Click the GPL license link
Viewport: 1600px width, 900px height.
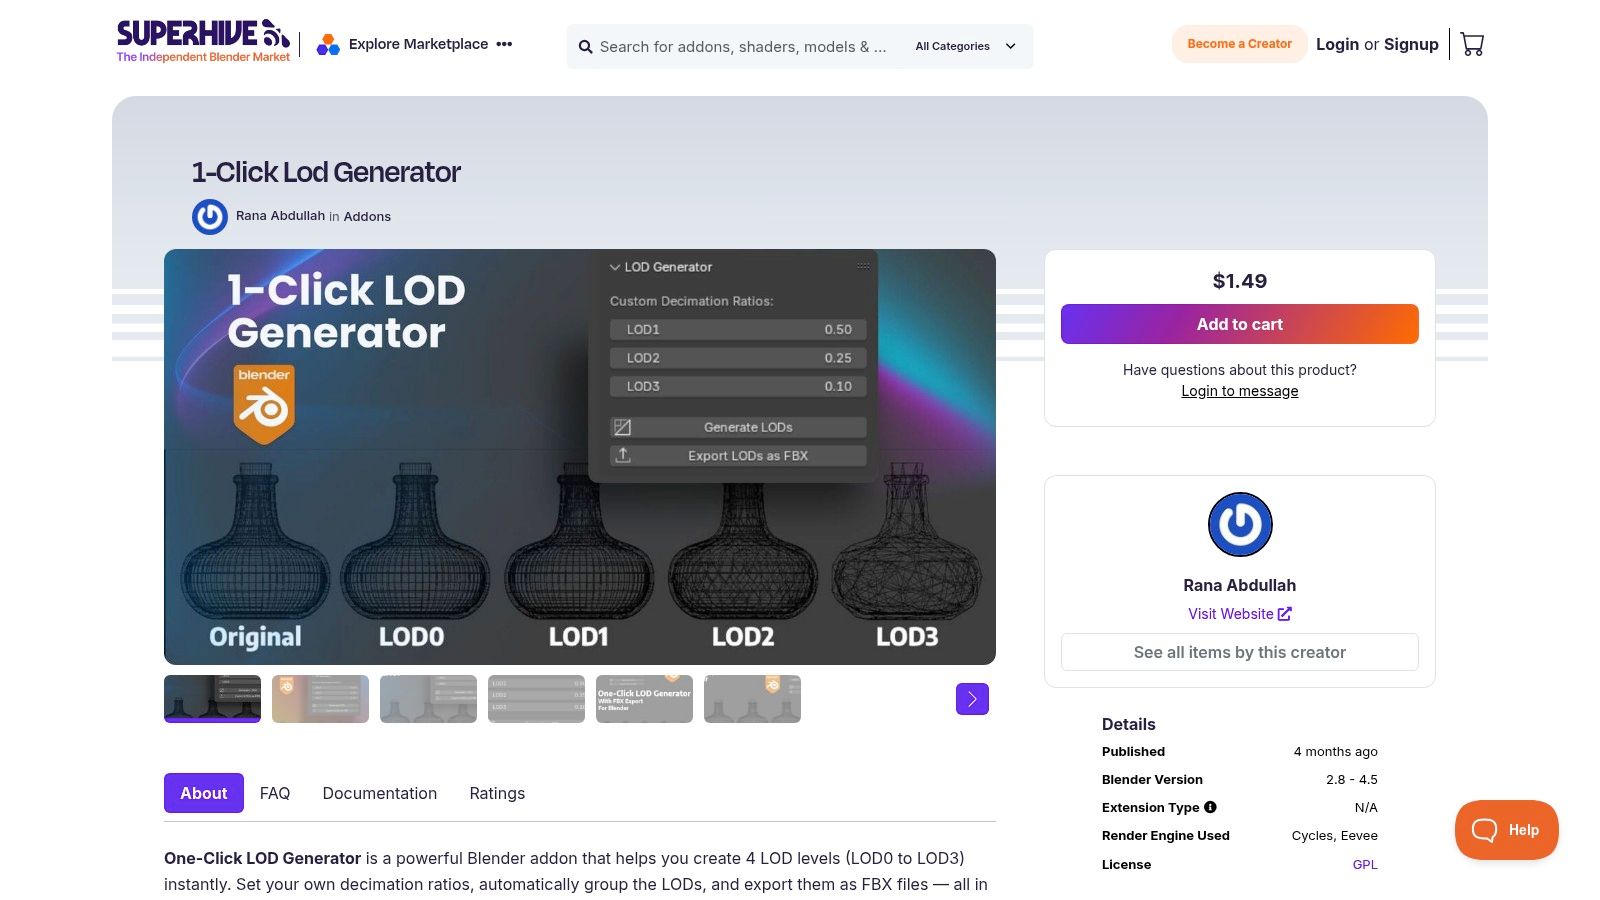pyautogui.click(x=1364, y=865)
